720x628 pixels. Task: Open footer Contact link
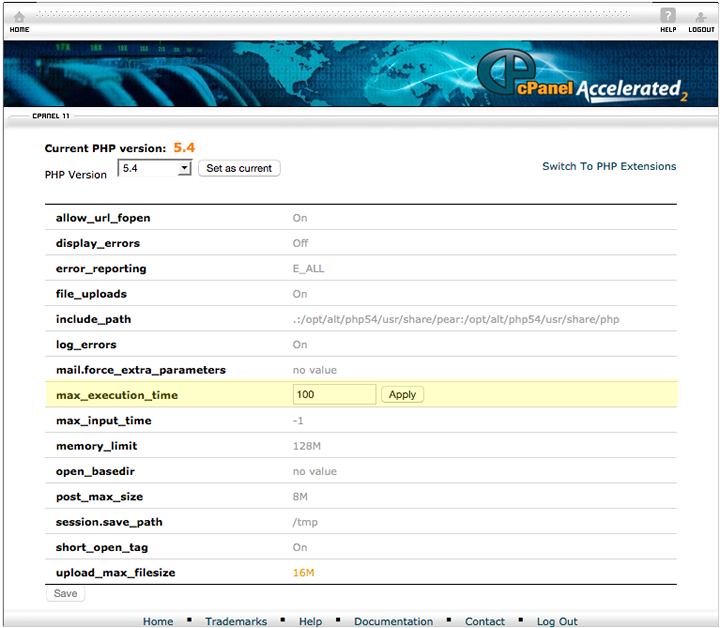[484, 621]
